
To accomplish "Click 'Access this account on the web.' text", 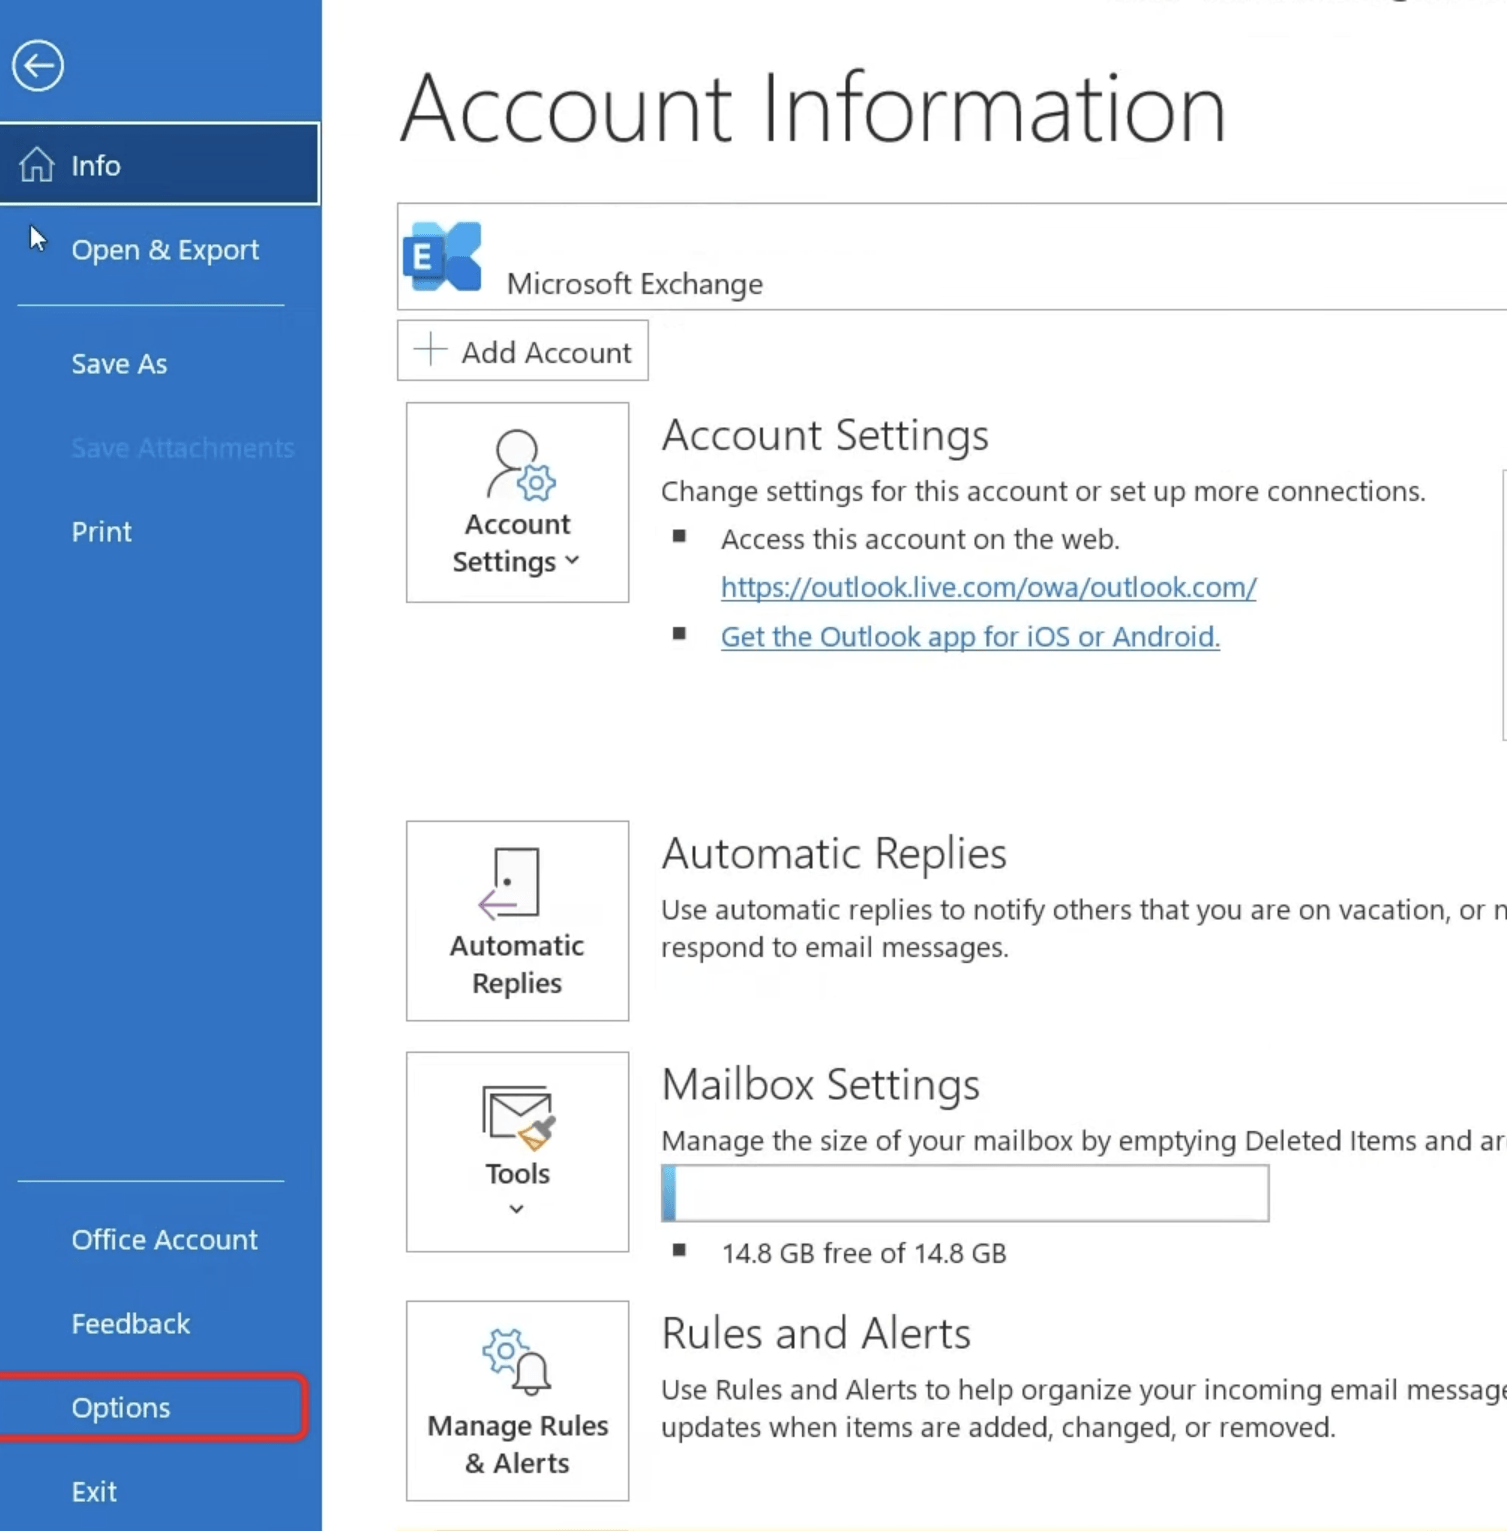I will click(x=920, y=540).
